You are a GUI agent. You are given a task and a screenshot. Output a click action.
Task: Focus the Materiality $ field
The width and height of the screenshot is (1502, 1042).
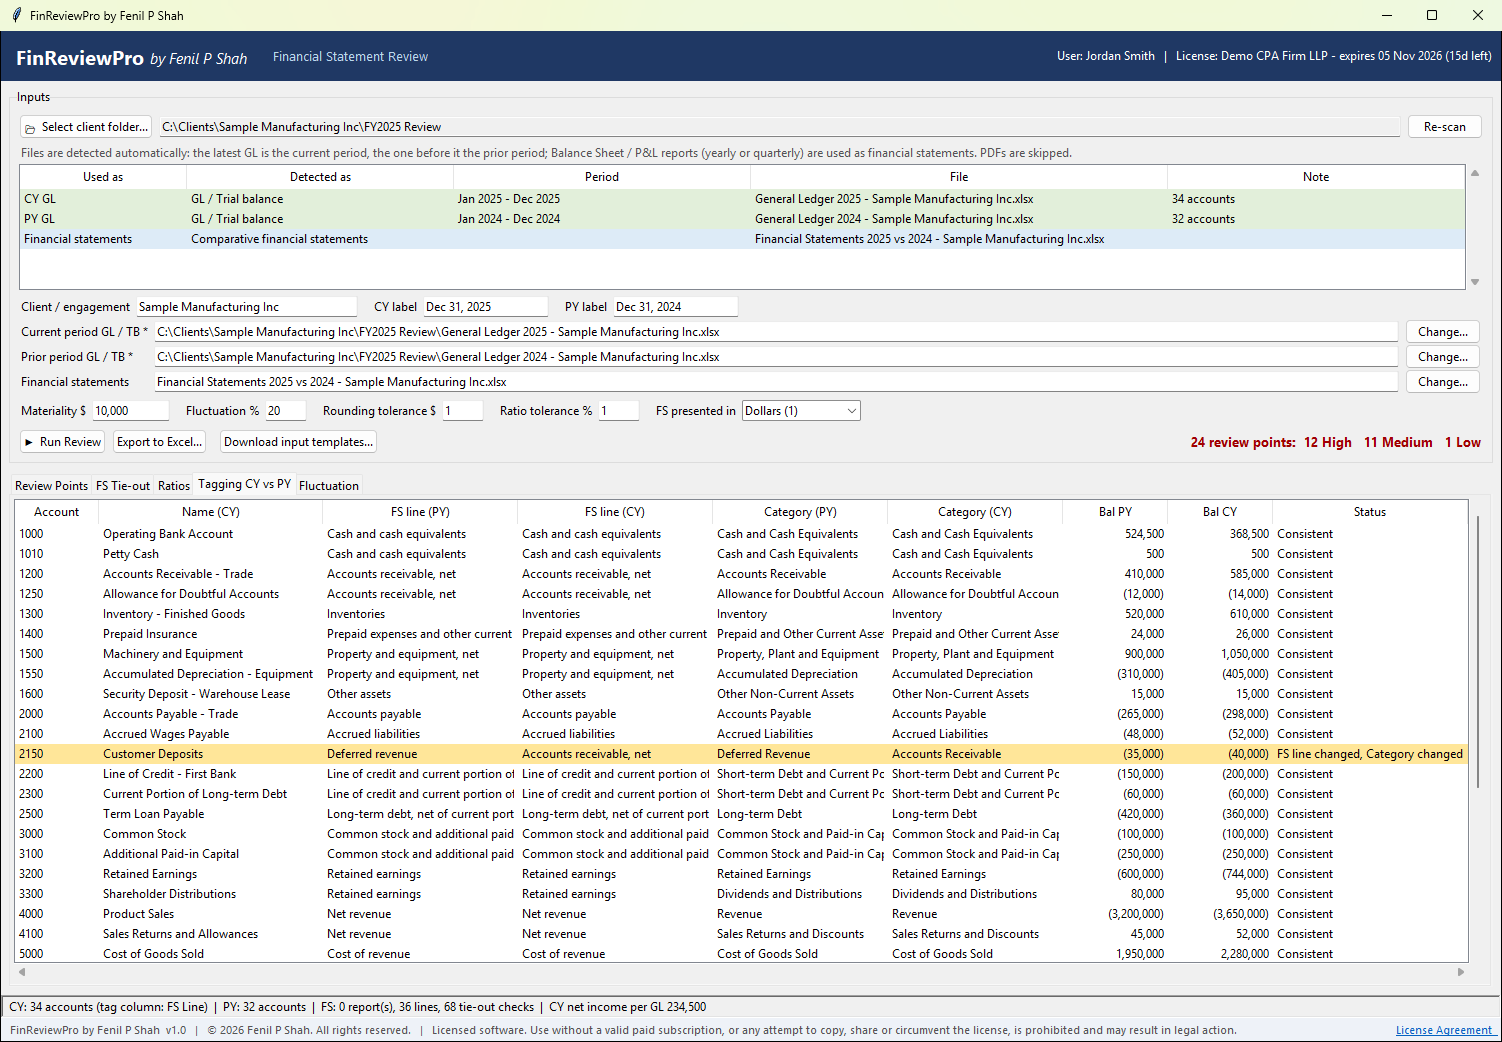131,411
